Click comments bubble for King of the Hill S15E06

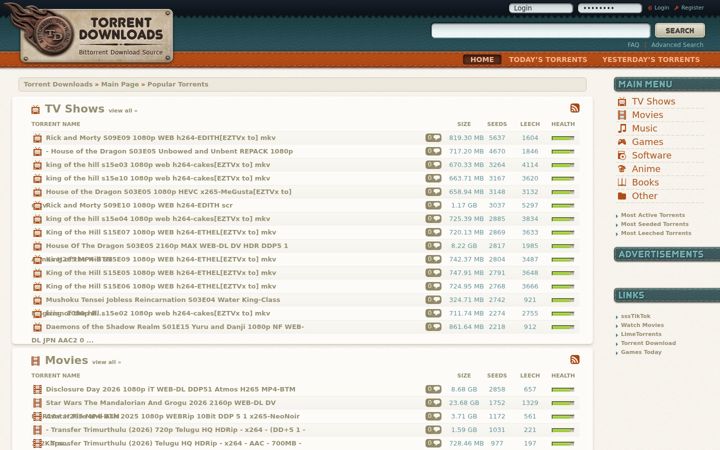tap(433, 286)
